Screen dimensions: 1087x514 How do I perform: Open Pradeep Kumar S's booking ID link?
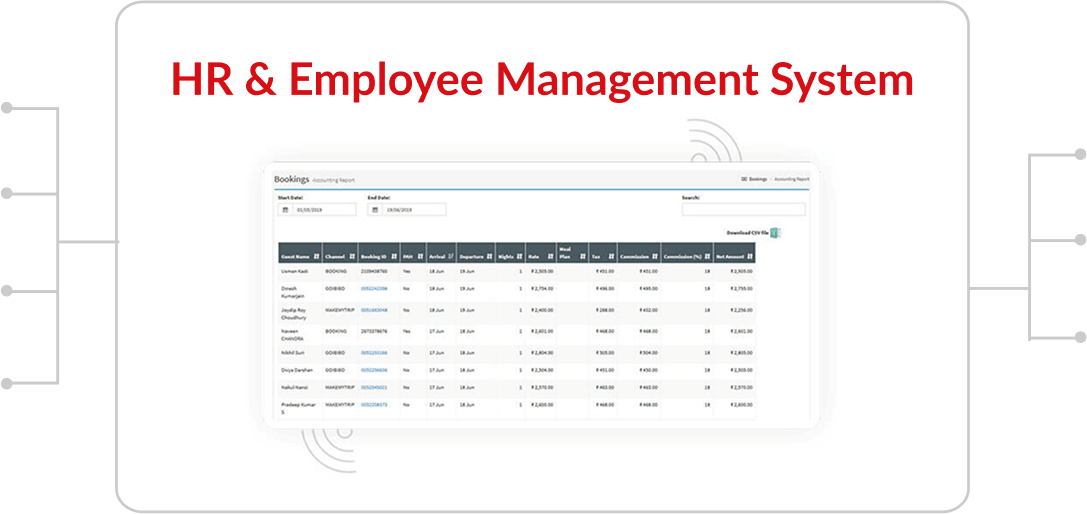click(x=374, y=404)
